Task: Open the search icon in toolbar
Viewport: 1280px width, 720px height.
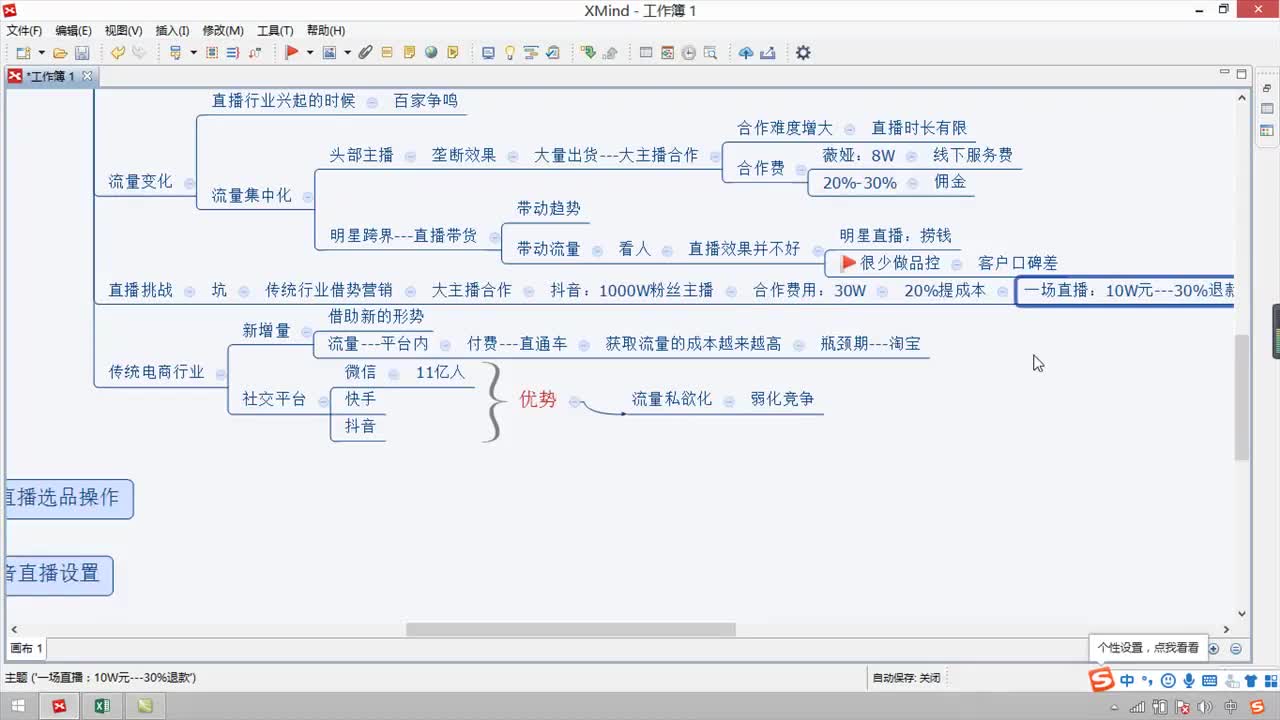Action: 710,52
